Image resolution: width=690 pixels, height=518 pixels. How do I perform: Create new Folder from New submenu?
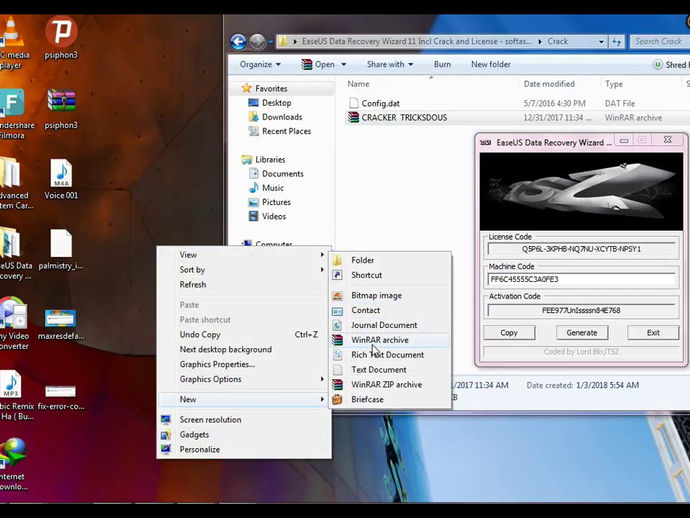[x=390, y=260]
